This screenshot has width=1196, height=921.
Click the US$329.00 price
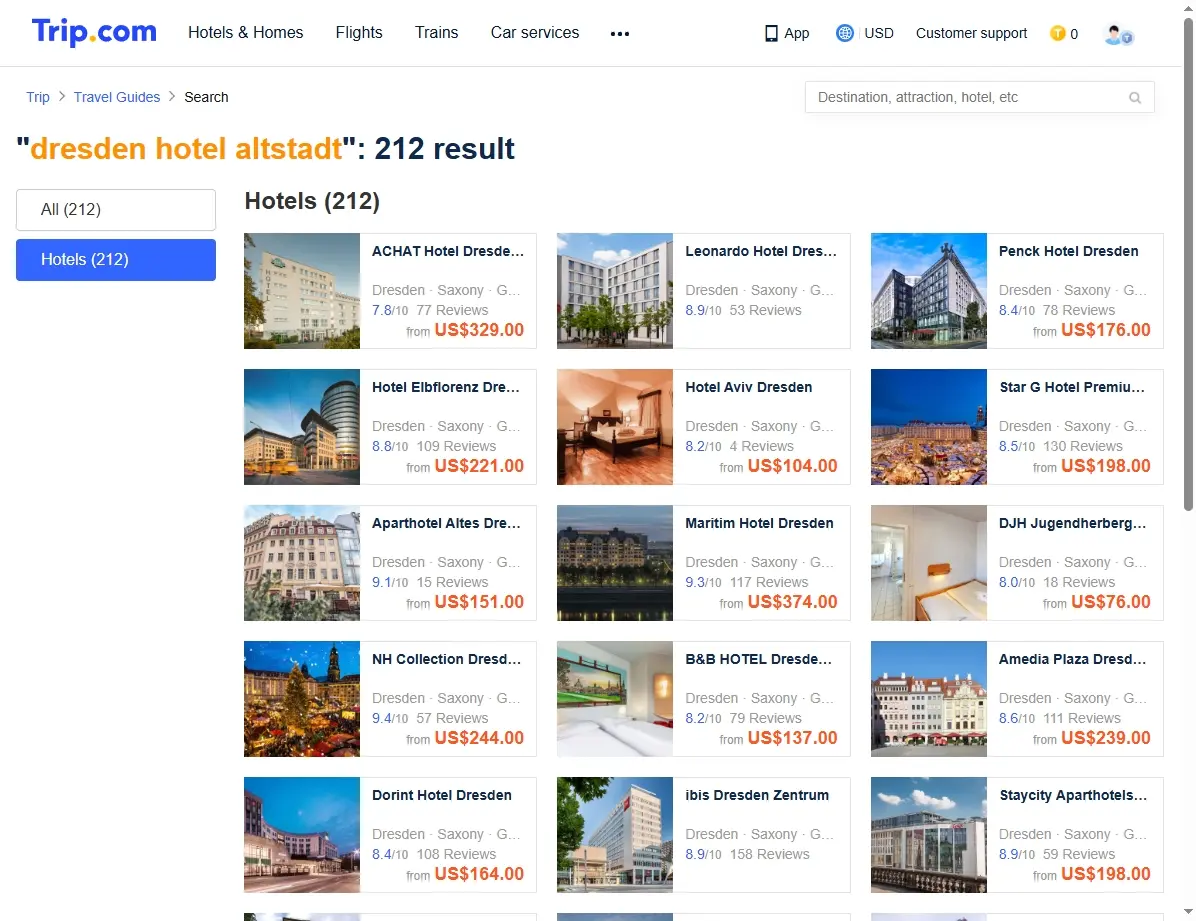click(479, 330)
